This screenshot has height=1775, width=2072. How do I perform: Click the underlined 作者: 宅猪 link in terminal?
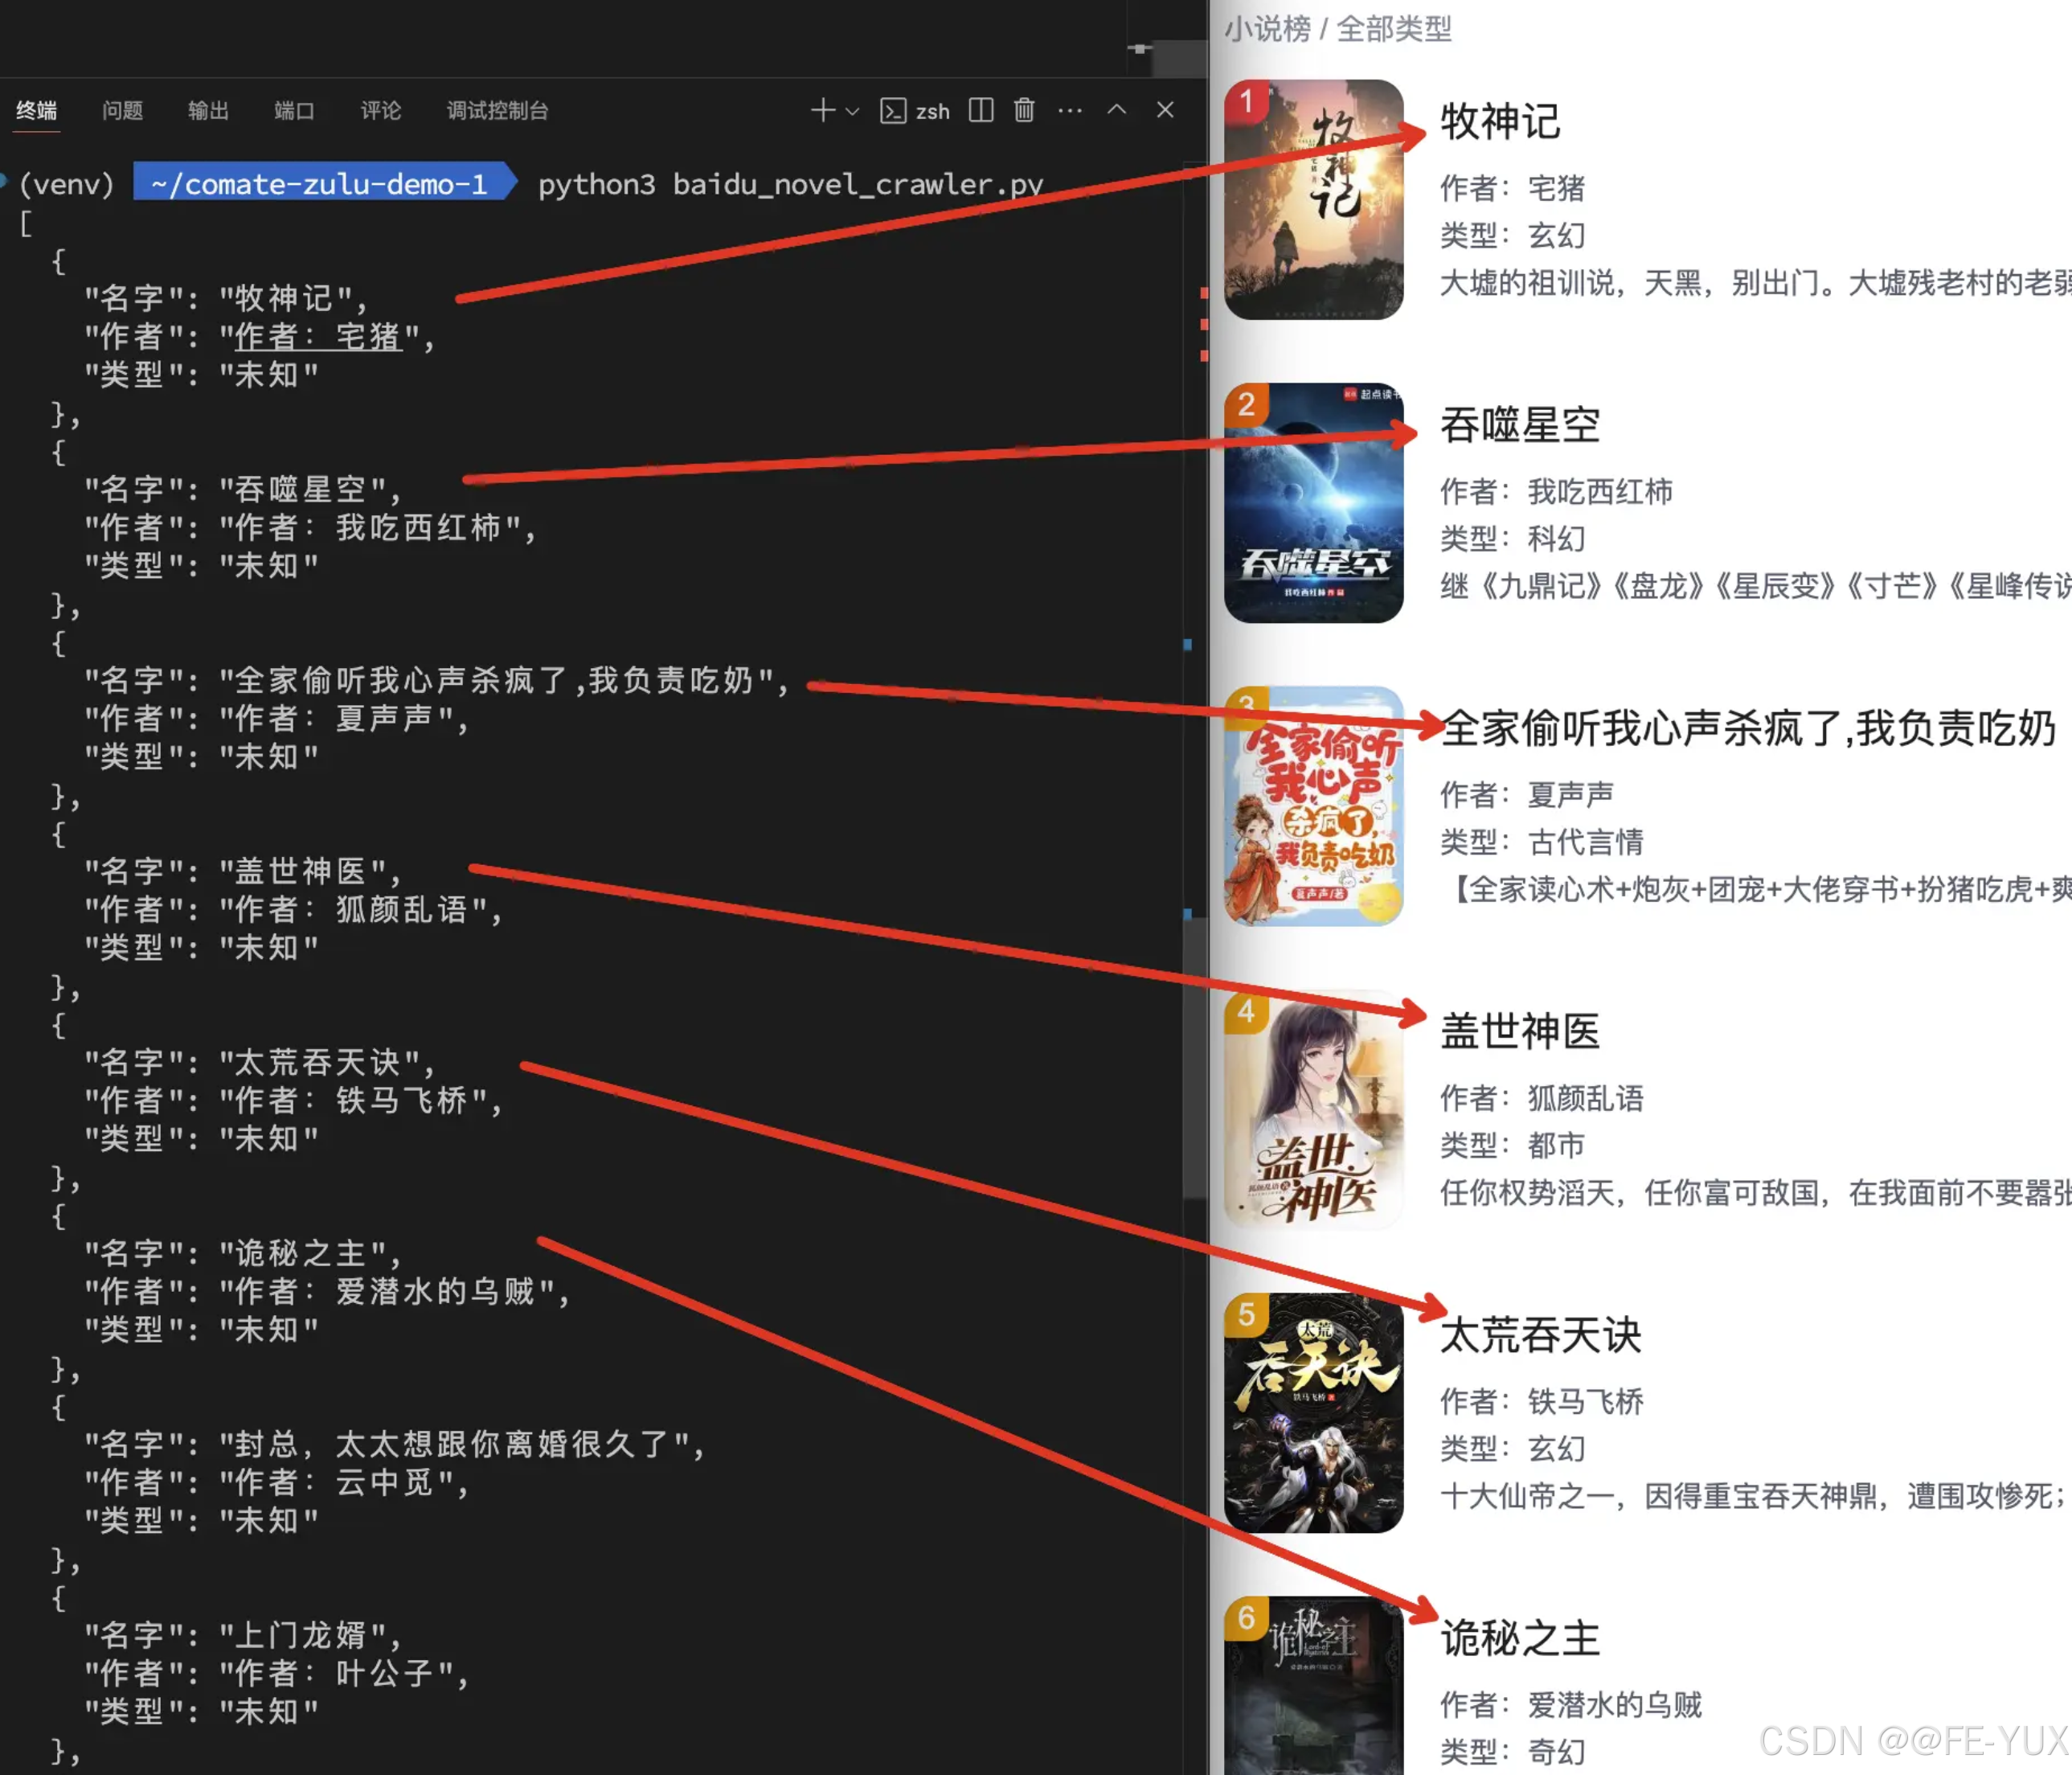318,337
